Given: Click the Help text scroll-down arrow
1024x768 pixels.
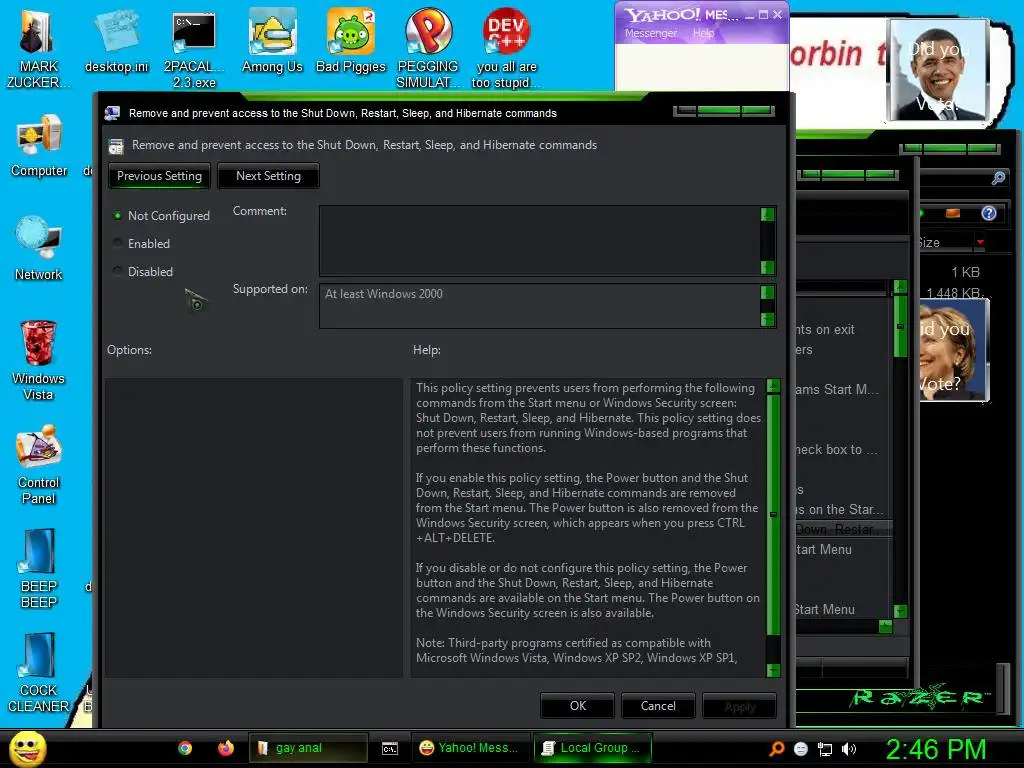Looking at the screenshot, I should pos(773,670).
